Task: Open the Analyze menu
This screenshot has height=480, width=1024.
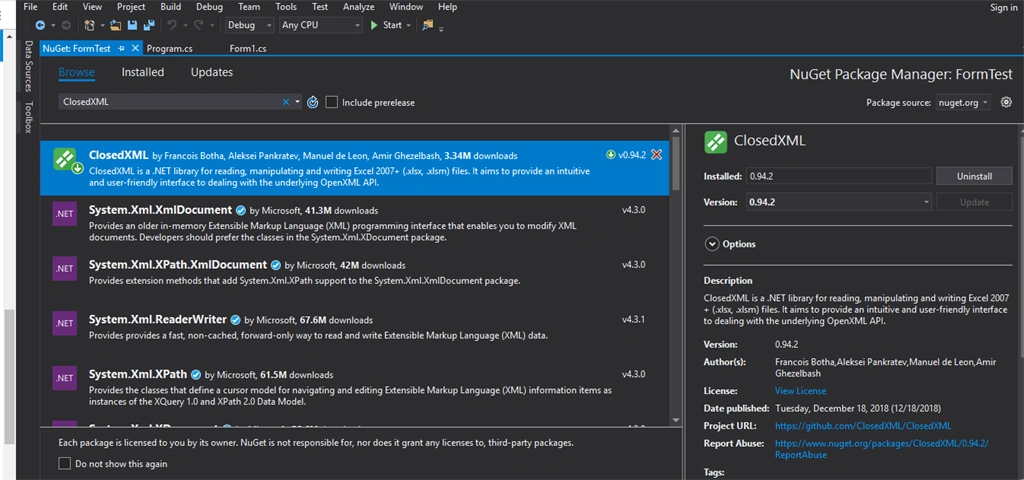Action: (x=359, y=7)
